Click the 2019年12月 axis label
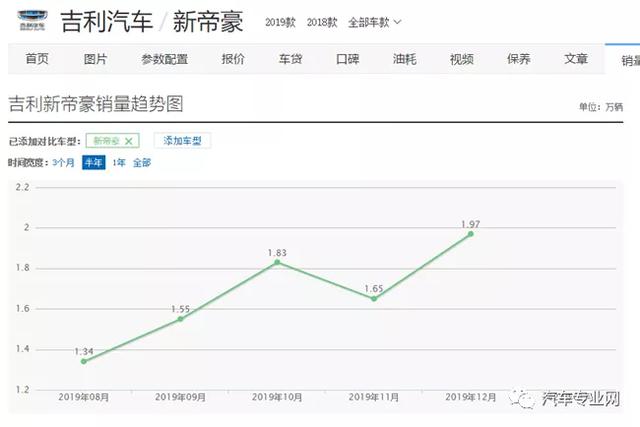 [471, 397]
